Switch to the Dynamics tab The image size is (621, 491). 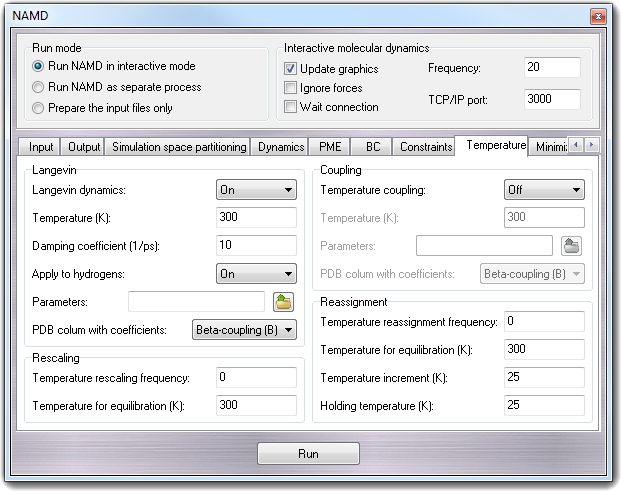click(281, 147)
